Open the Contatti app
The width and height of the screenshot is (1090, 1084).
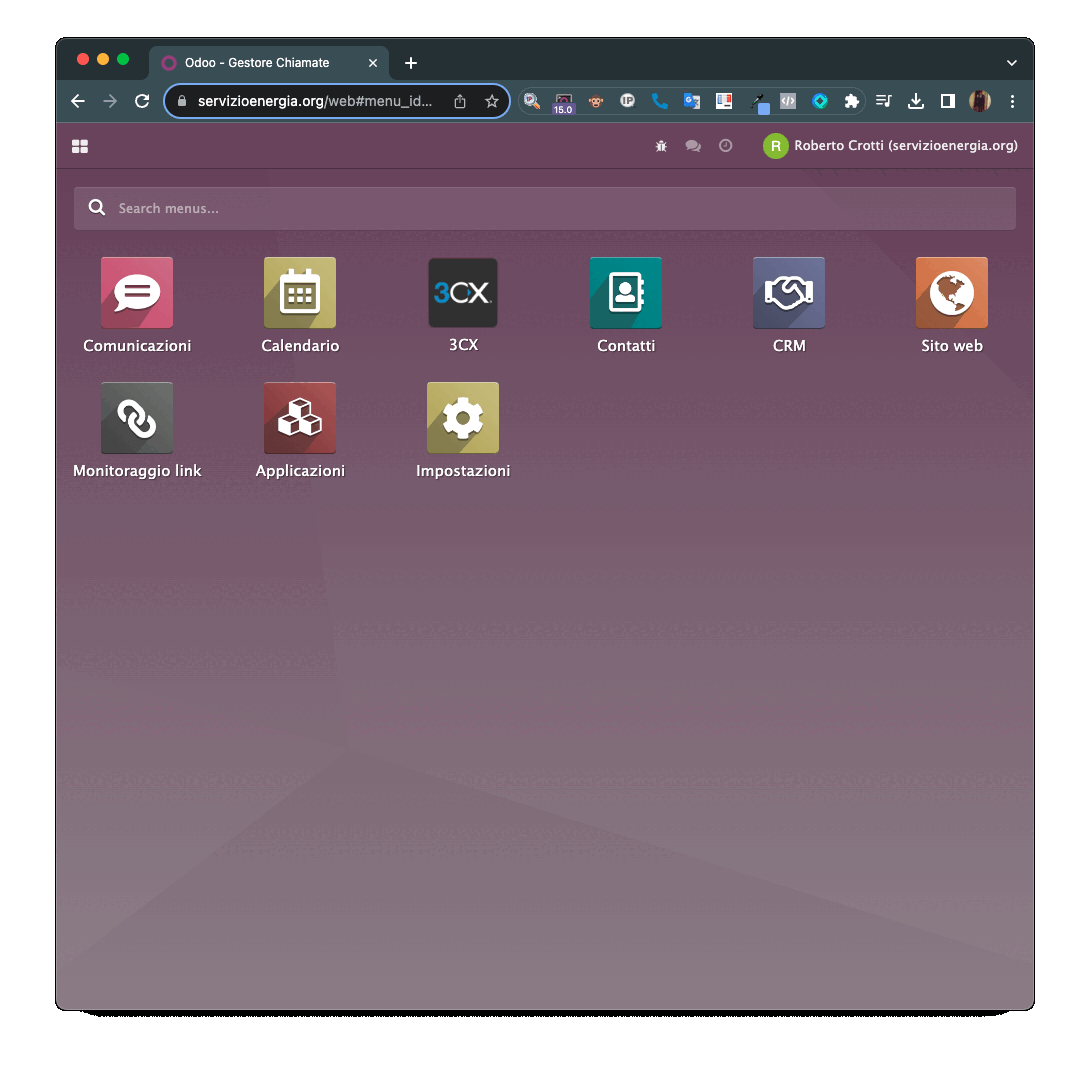[626, 293]
